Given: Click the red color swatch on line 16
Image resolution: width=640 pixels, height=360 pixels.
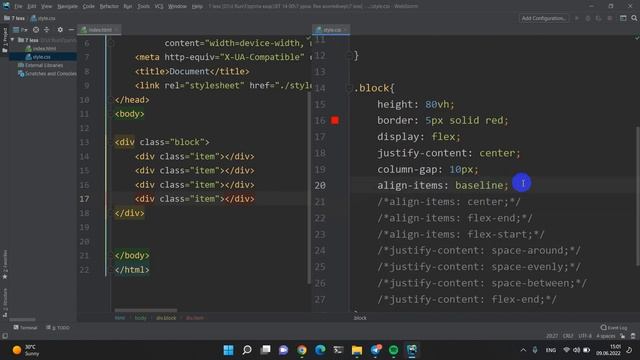Looking at the screenshot, I should point(335,120).
